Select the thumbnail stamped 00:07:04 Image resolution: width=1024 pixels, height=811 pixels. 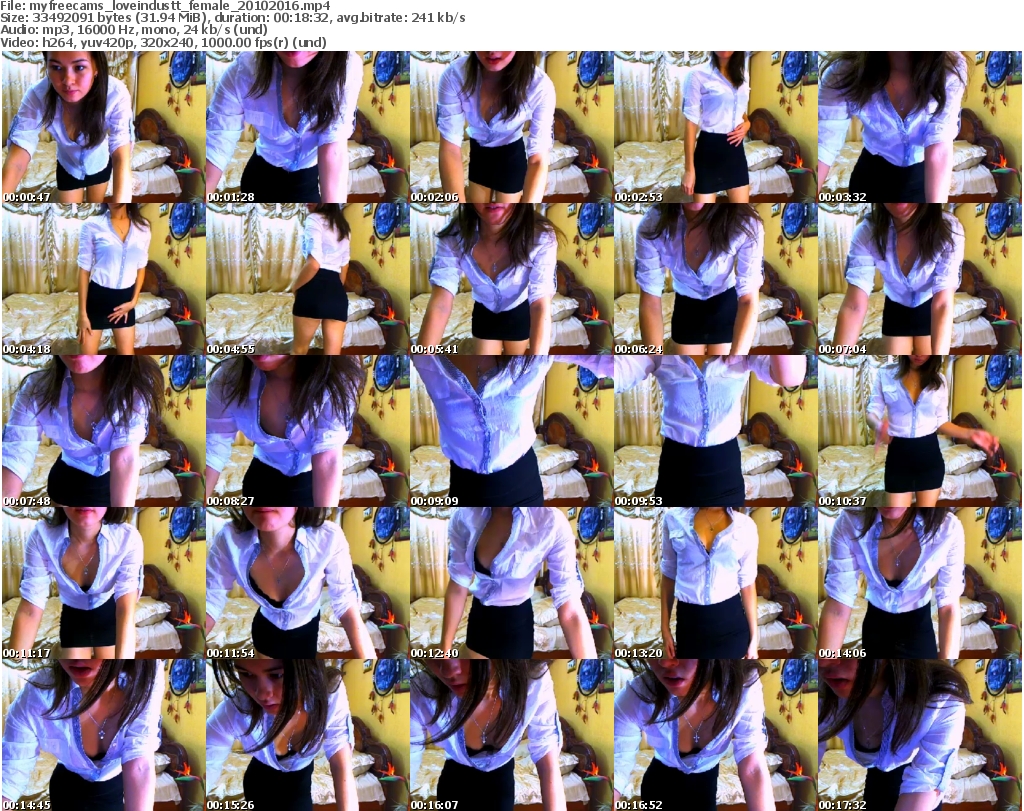coord(920,279)
